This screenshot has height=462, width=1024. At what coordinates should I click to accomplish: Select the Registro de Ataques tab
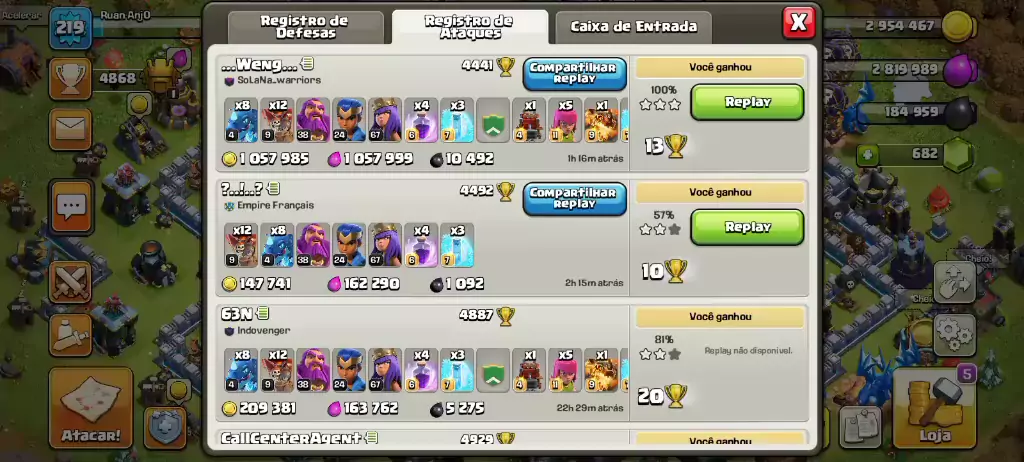click(470, 27)
